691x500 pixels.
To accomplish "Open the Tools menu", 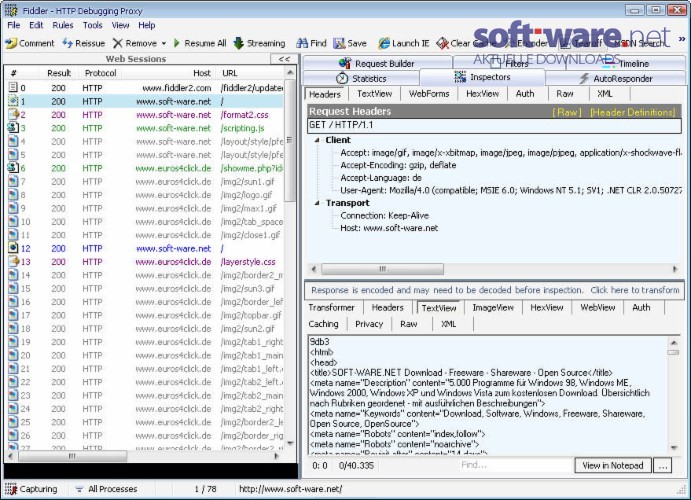I will tap(92, 25).
